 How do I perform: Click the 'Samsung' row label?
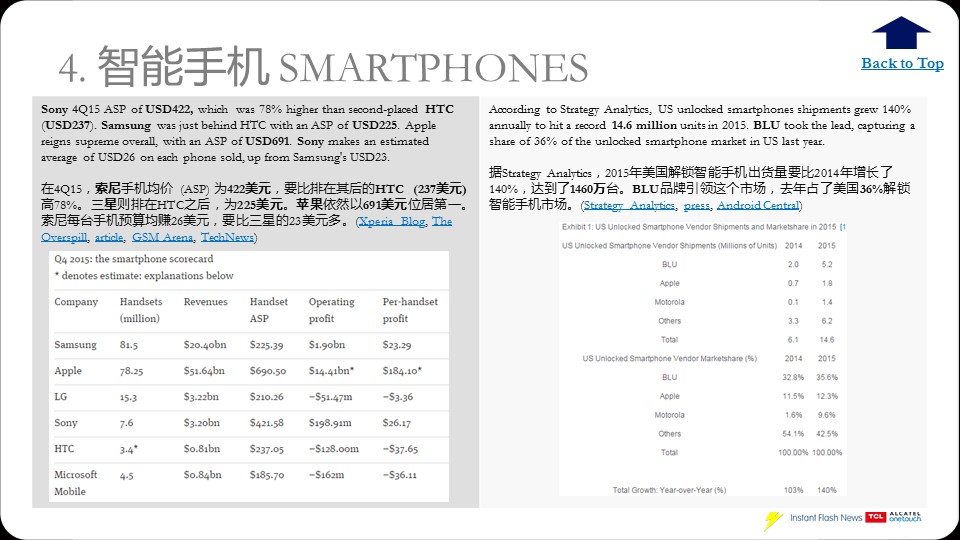tap(75, 345)
